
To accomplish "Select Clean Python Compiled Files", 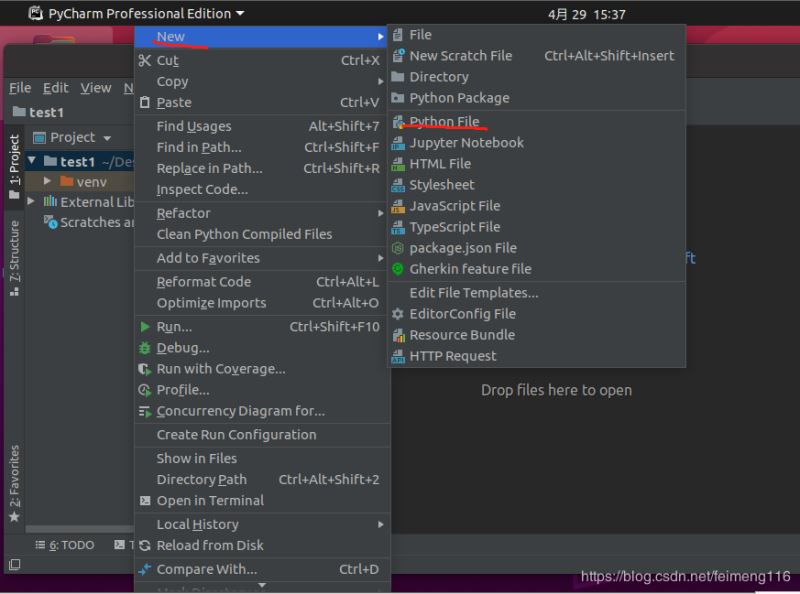I will coord(262,234).
